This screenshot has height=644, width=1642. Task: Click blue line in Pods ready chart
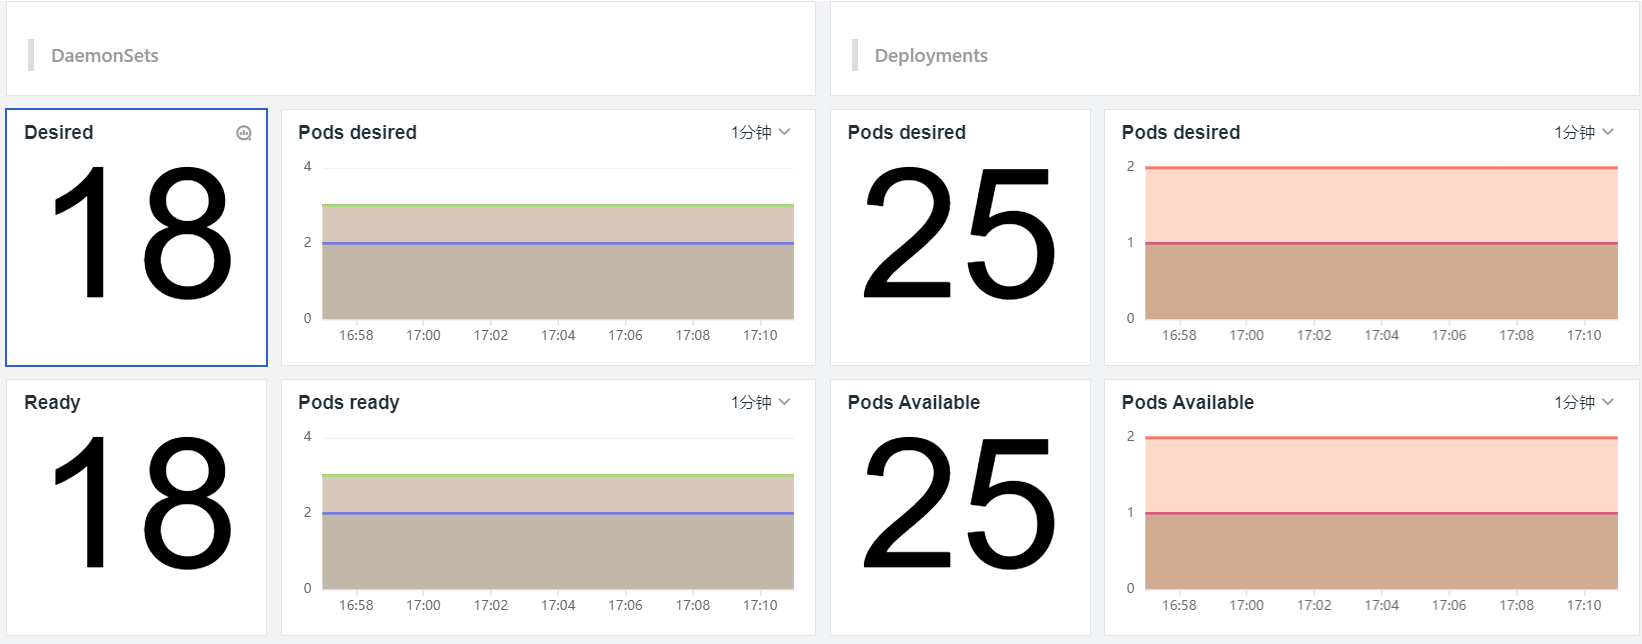click(x=557, y=513)
